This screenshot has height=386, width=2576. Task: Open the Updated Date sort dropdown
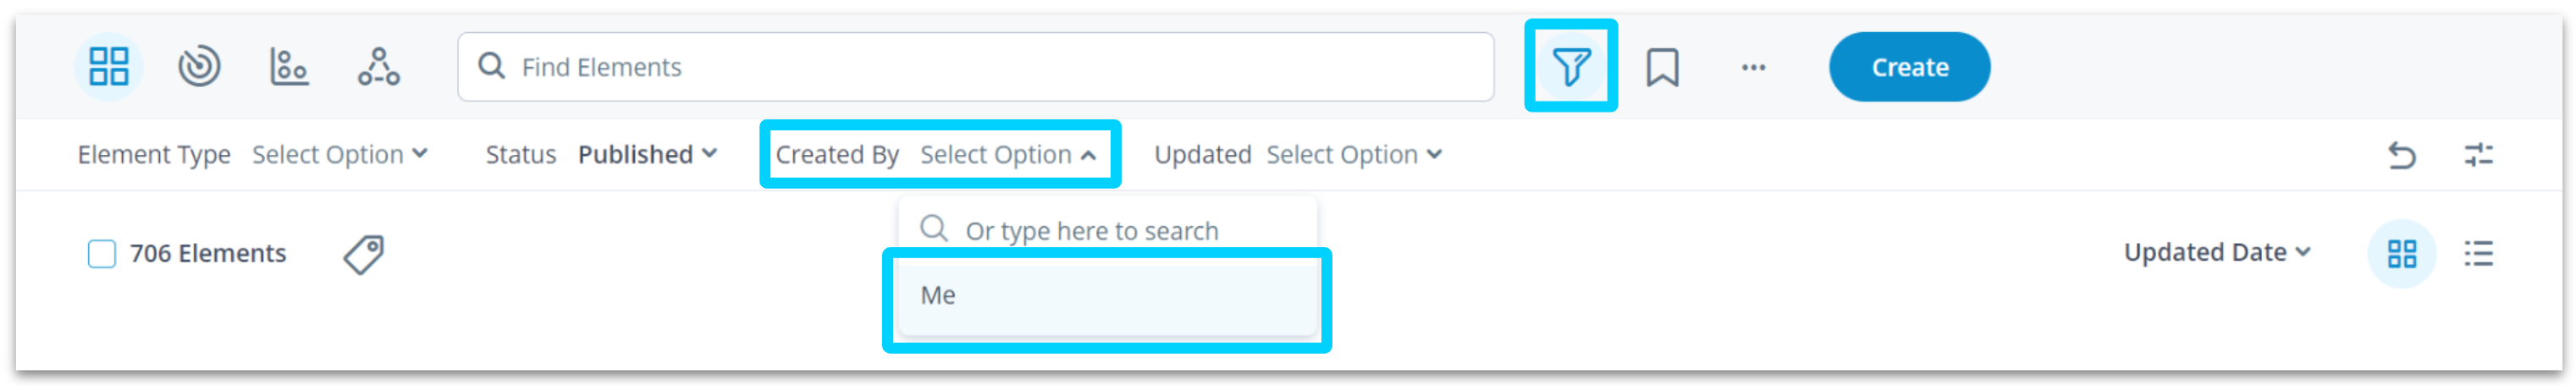pos(2217,253)
